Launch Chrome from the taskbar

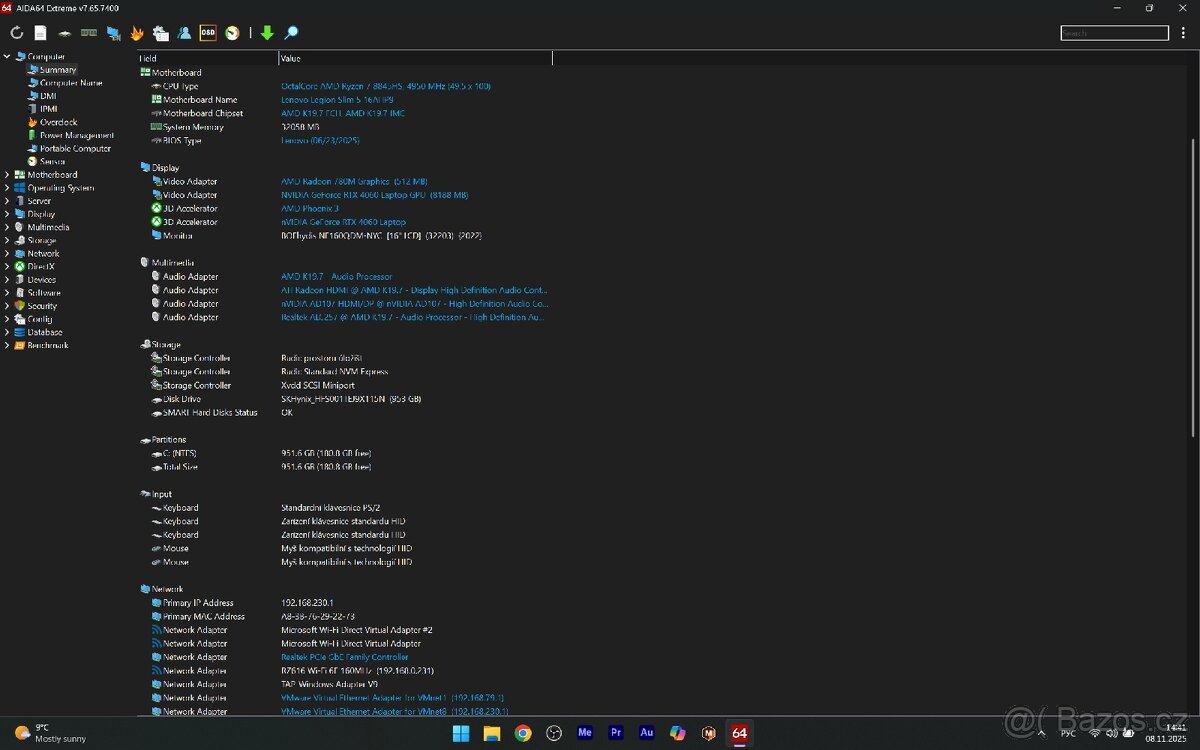click(x=522, y=733)
